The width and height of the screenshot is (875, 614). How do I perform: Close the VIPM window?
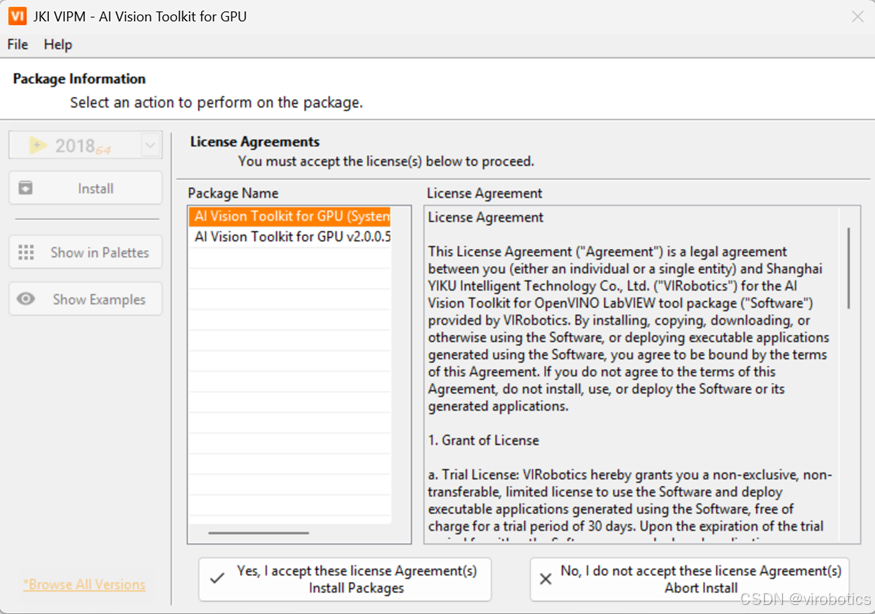[858, 17]
